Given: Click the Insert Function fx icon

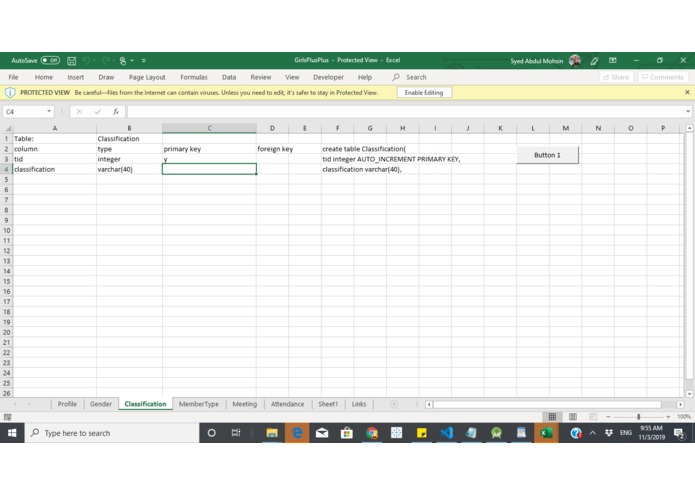Looking at the screenshot, I should [116, 112].
